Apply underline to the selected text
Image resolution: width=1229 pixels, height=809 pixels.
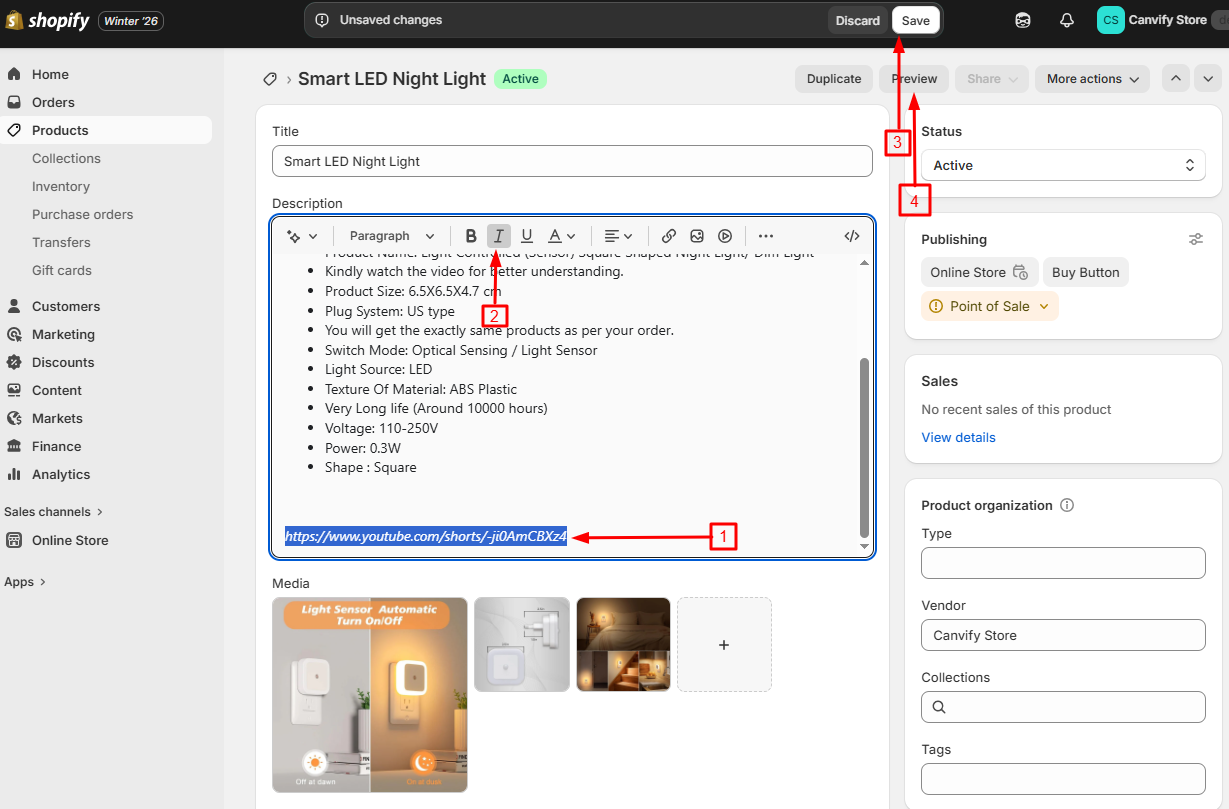pyautogui.click(x=527, y=235)
